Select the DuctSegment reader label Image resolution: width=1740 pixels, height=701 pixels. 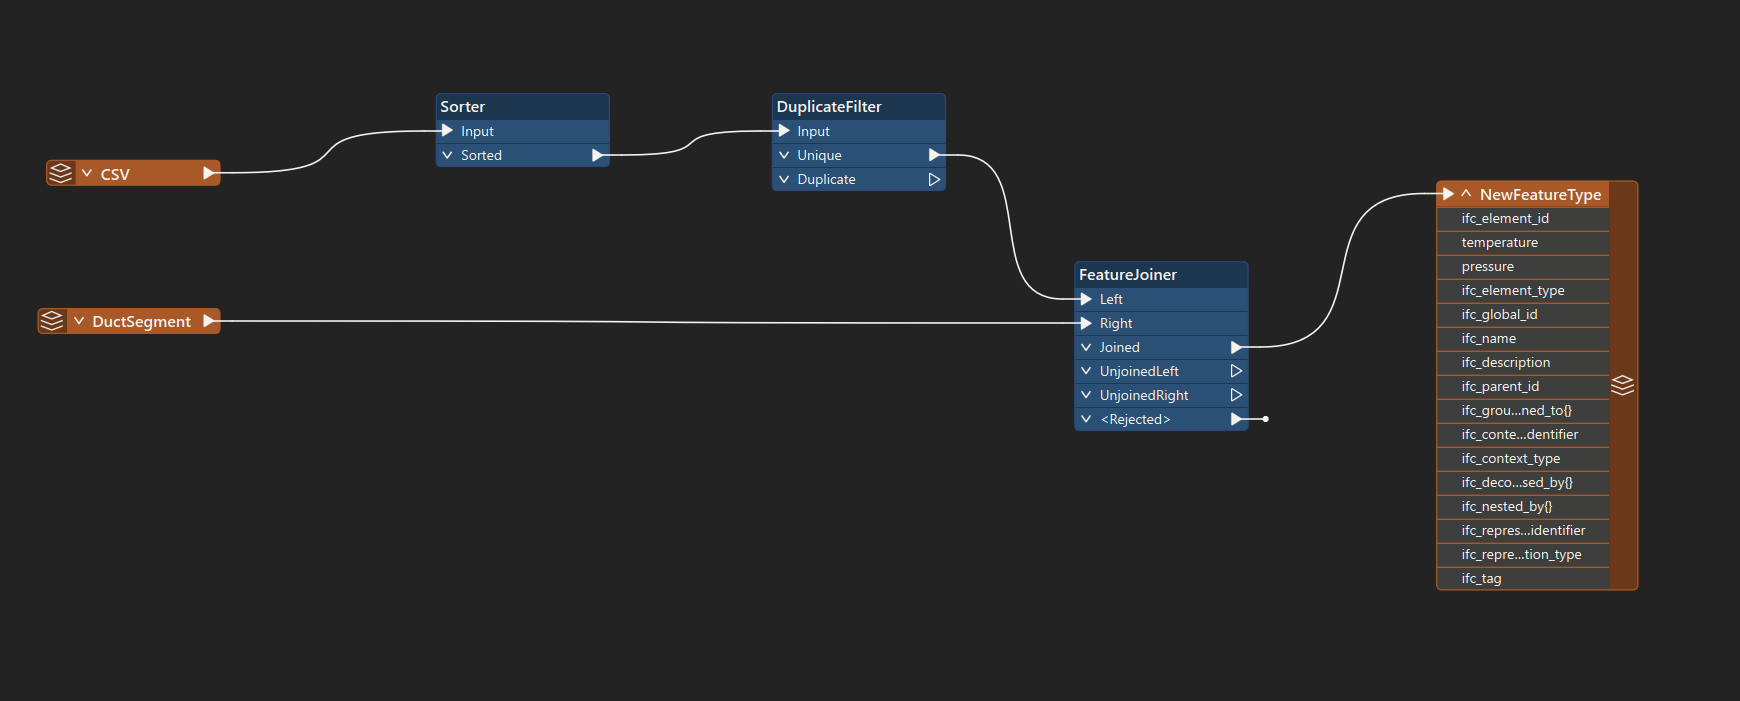point(141,322)
